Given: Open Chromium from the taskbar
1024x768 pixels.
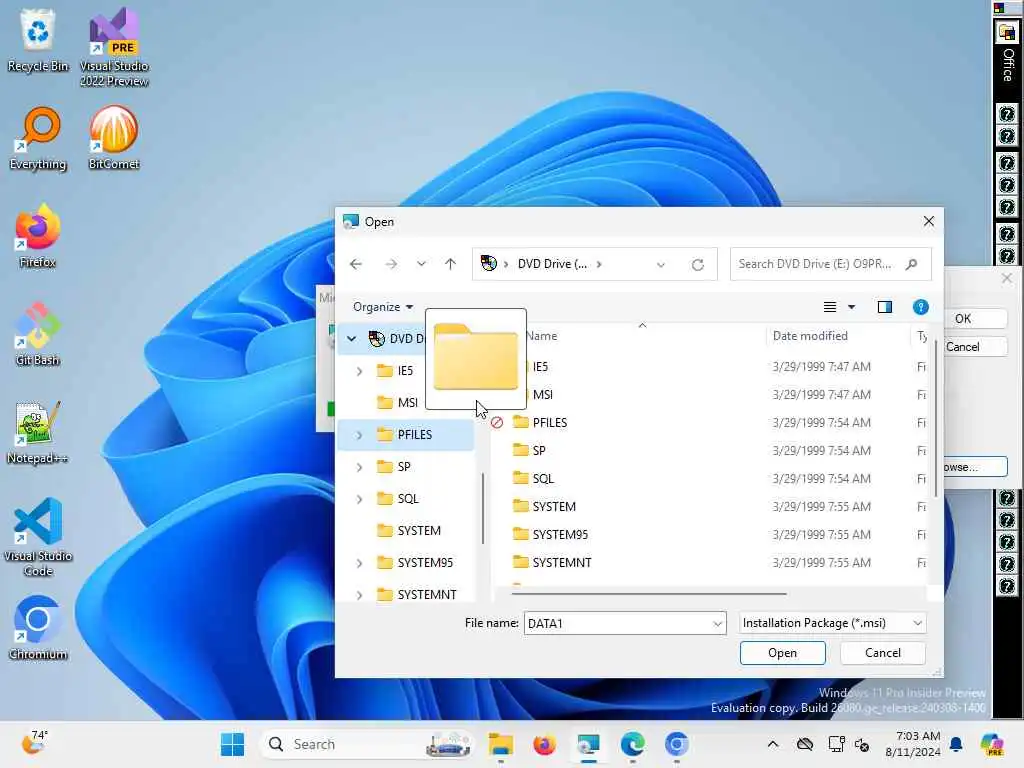Looking at the screenshot, I should [676, 744].
